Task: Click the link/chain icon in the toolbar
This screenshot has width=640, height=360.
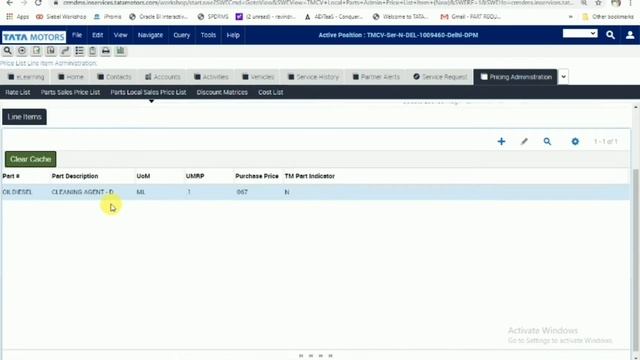Action: [x=65, y=51]
